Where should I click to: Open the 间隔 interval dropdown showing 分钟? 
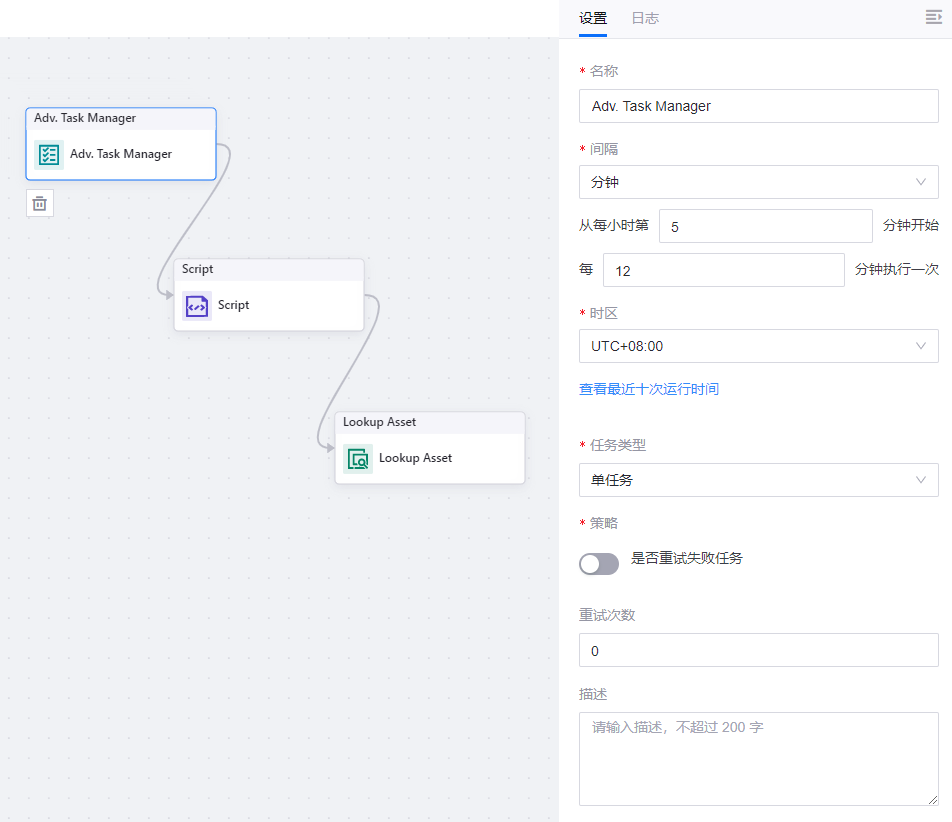coord(757,182)
